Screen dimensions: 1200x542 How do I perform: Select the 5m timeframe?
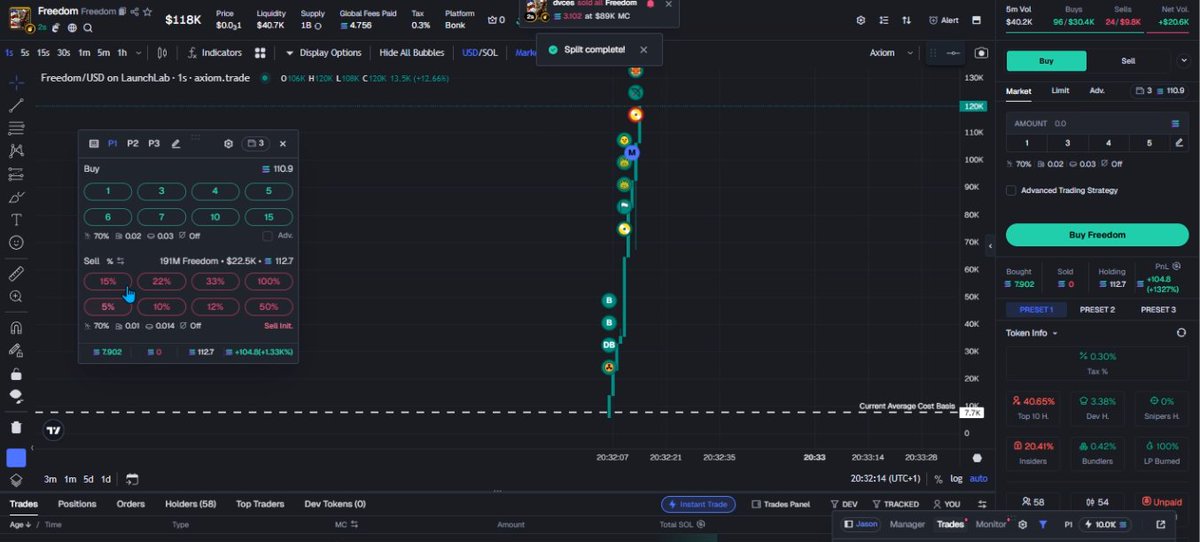click(104, 53)
